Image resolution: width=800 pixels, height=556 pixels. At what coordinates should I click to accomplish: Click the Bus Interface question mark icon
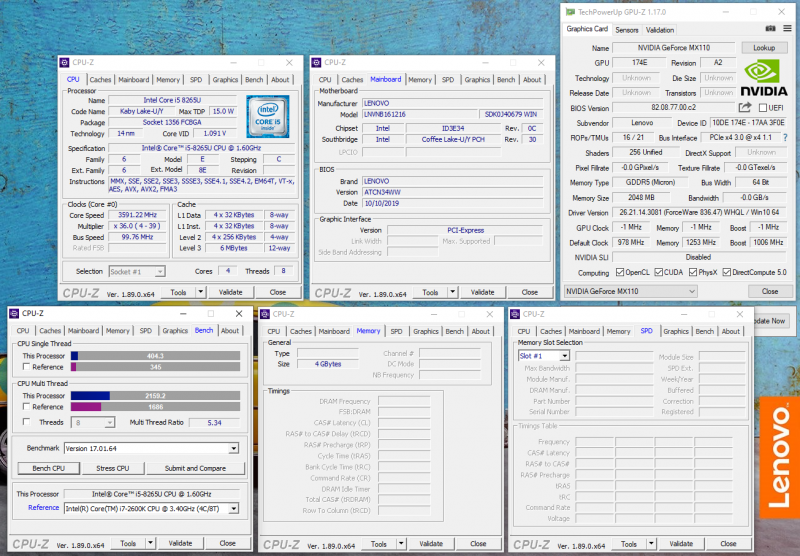click(x=784, y=138)
